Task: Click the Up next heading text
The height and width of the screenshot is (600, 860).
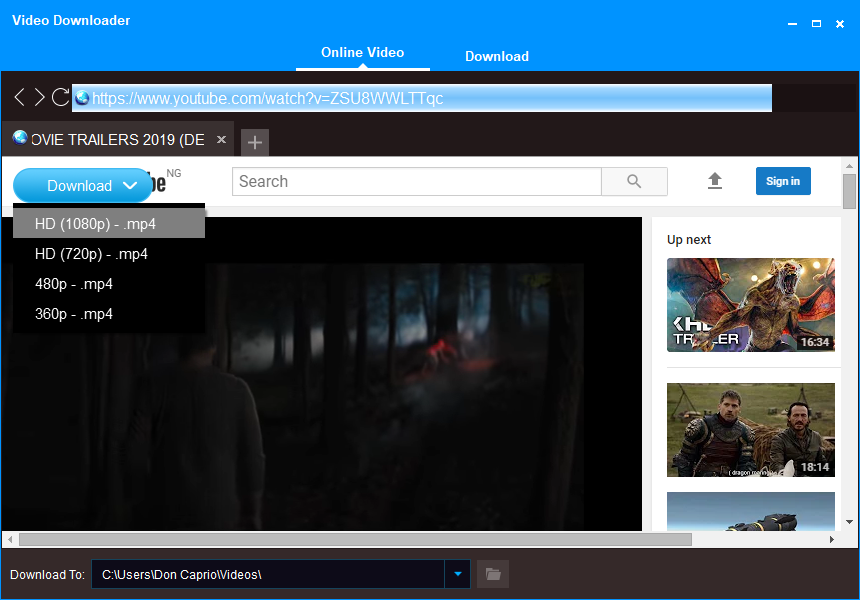Action: (x=689, y=240)
